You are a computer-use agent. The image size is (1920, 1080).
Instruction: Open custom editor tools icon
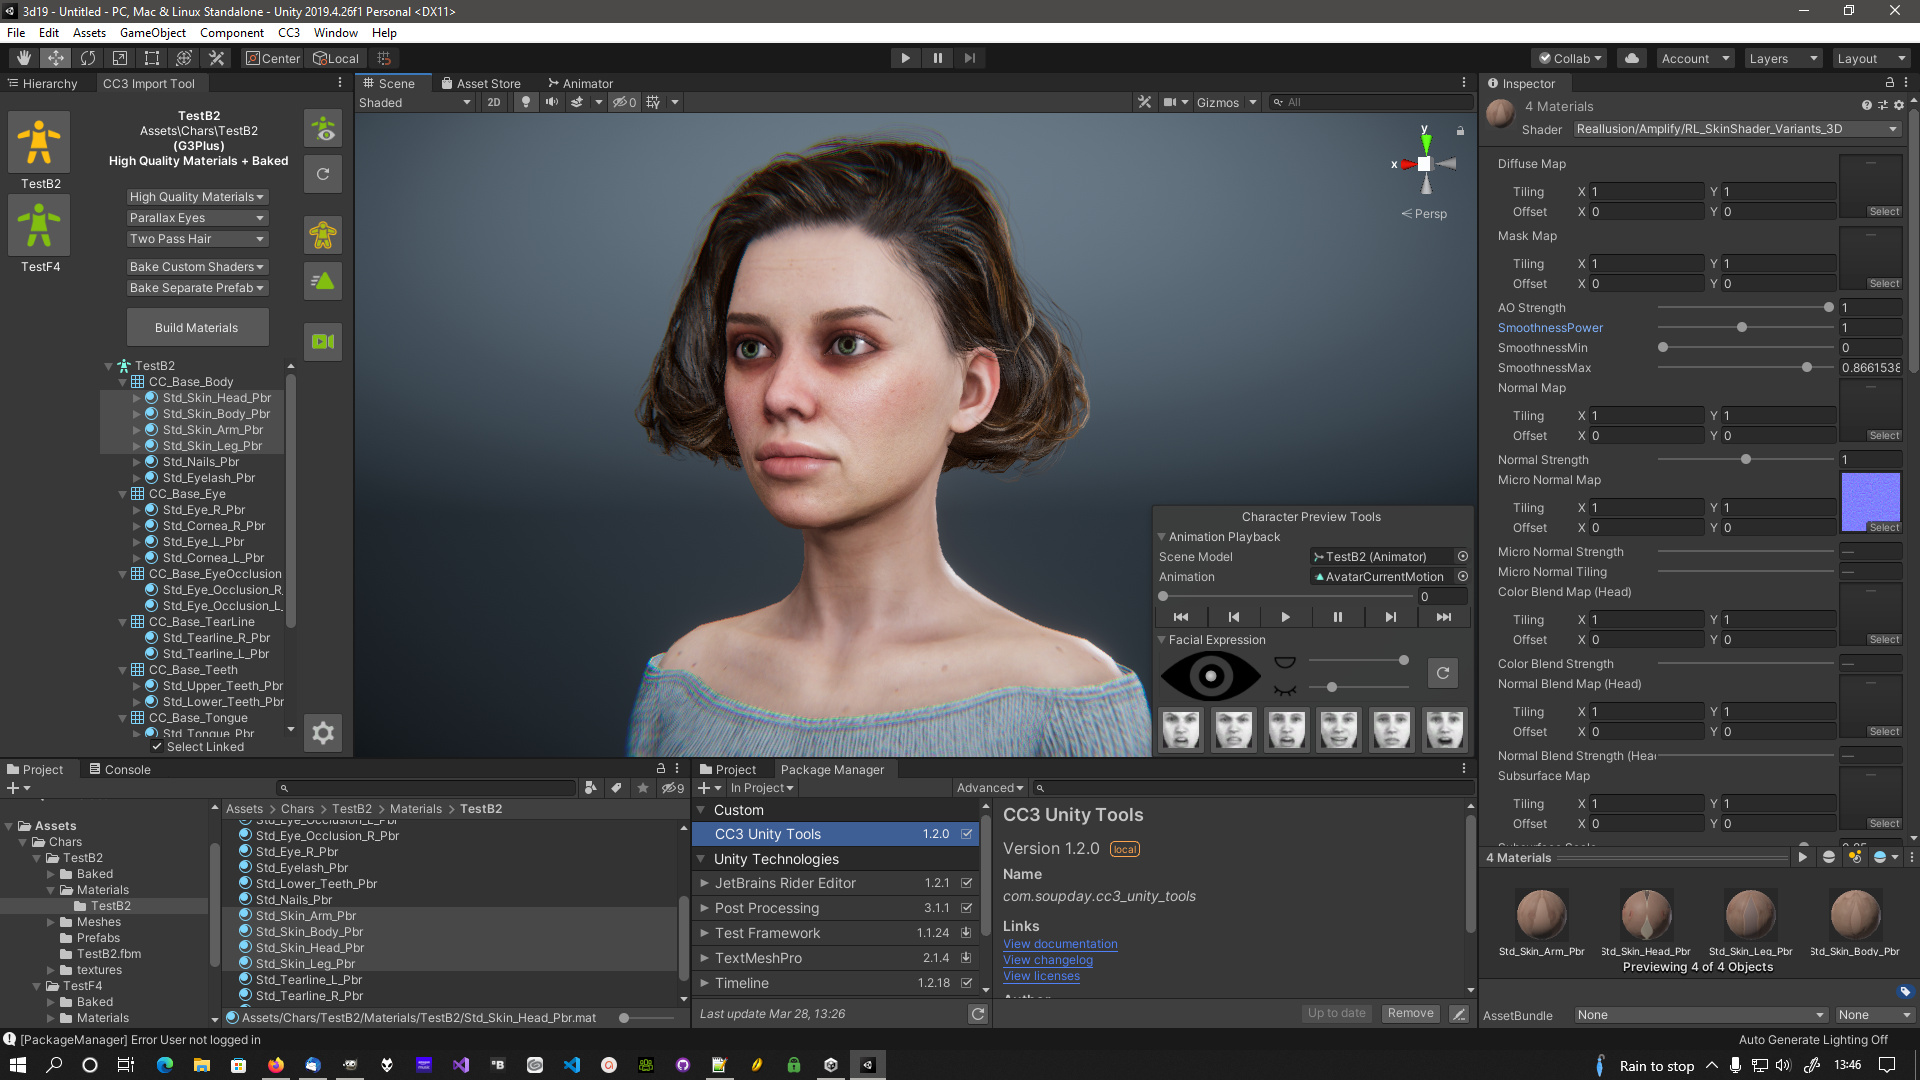click(x=216, y=58)
